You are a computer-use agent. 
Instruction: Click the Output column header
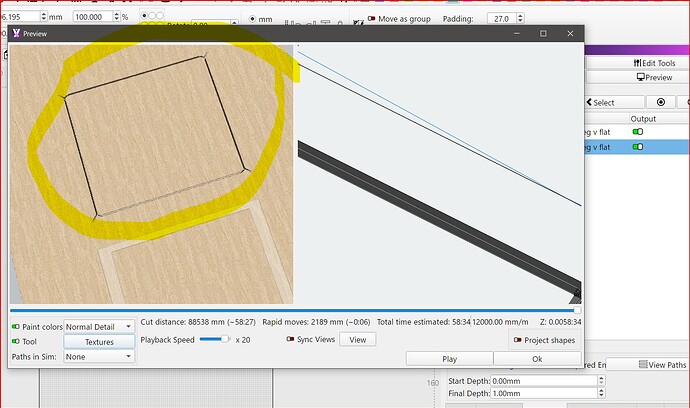click(x=643, y=119)
